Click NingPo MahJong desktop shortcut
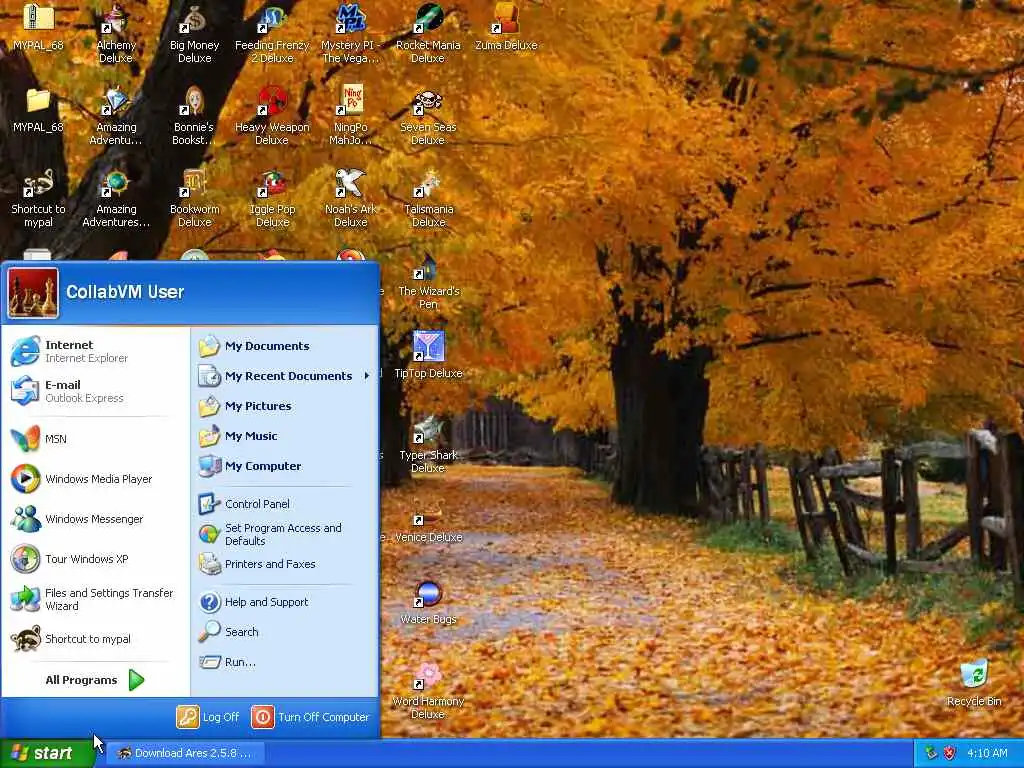This screenshot has height=768, width=1024. (350, 115)
